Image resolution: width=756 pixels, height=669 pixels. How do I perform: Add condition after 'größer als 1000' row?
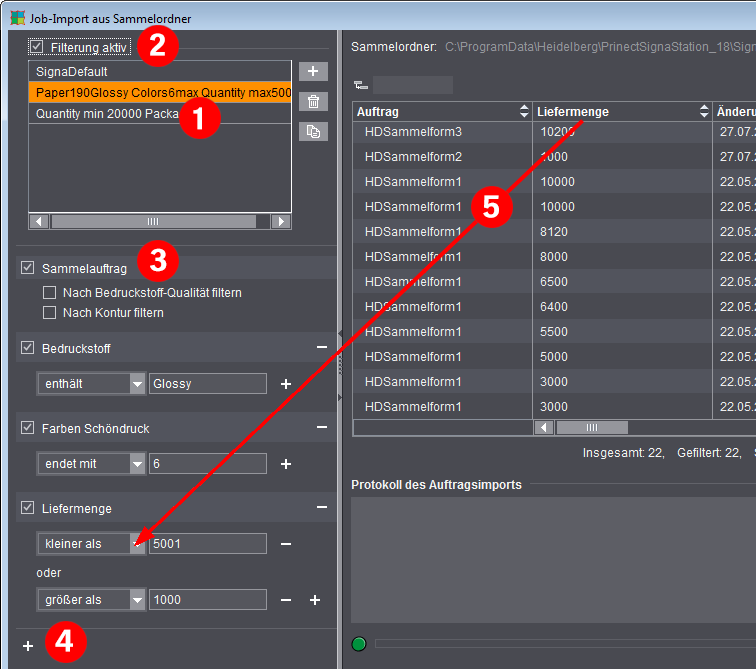coord(315,600)
